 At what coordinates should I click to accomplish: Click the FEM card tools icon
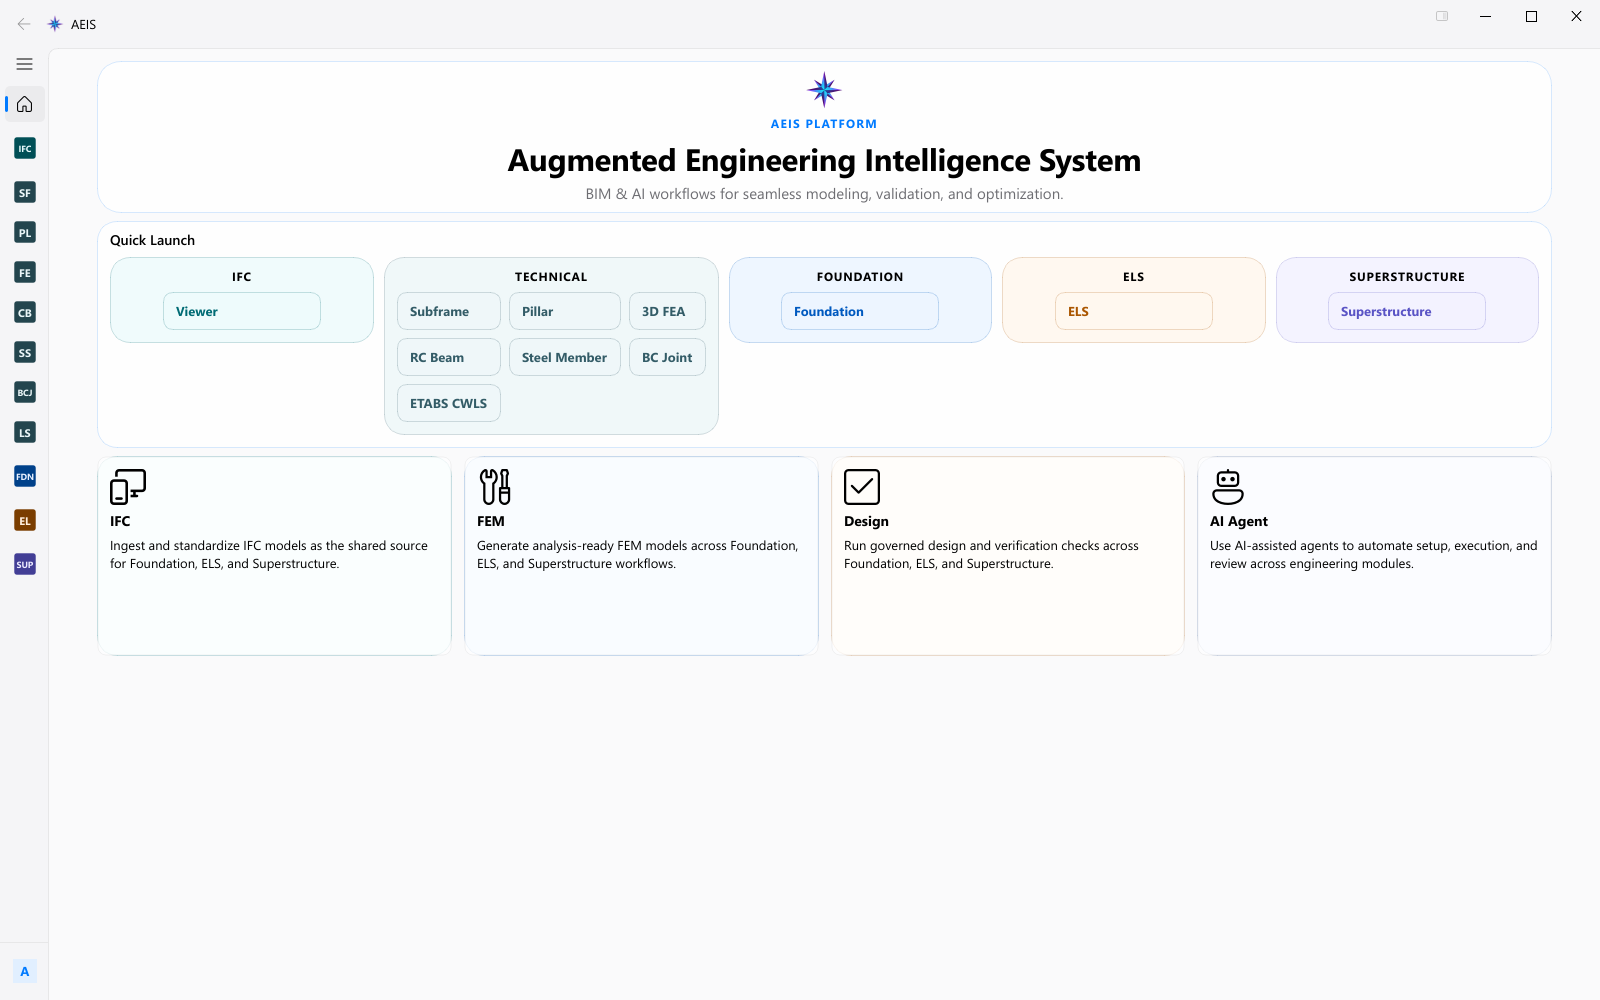[x=495, y=487]
